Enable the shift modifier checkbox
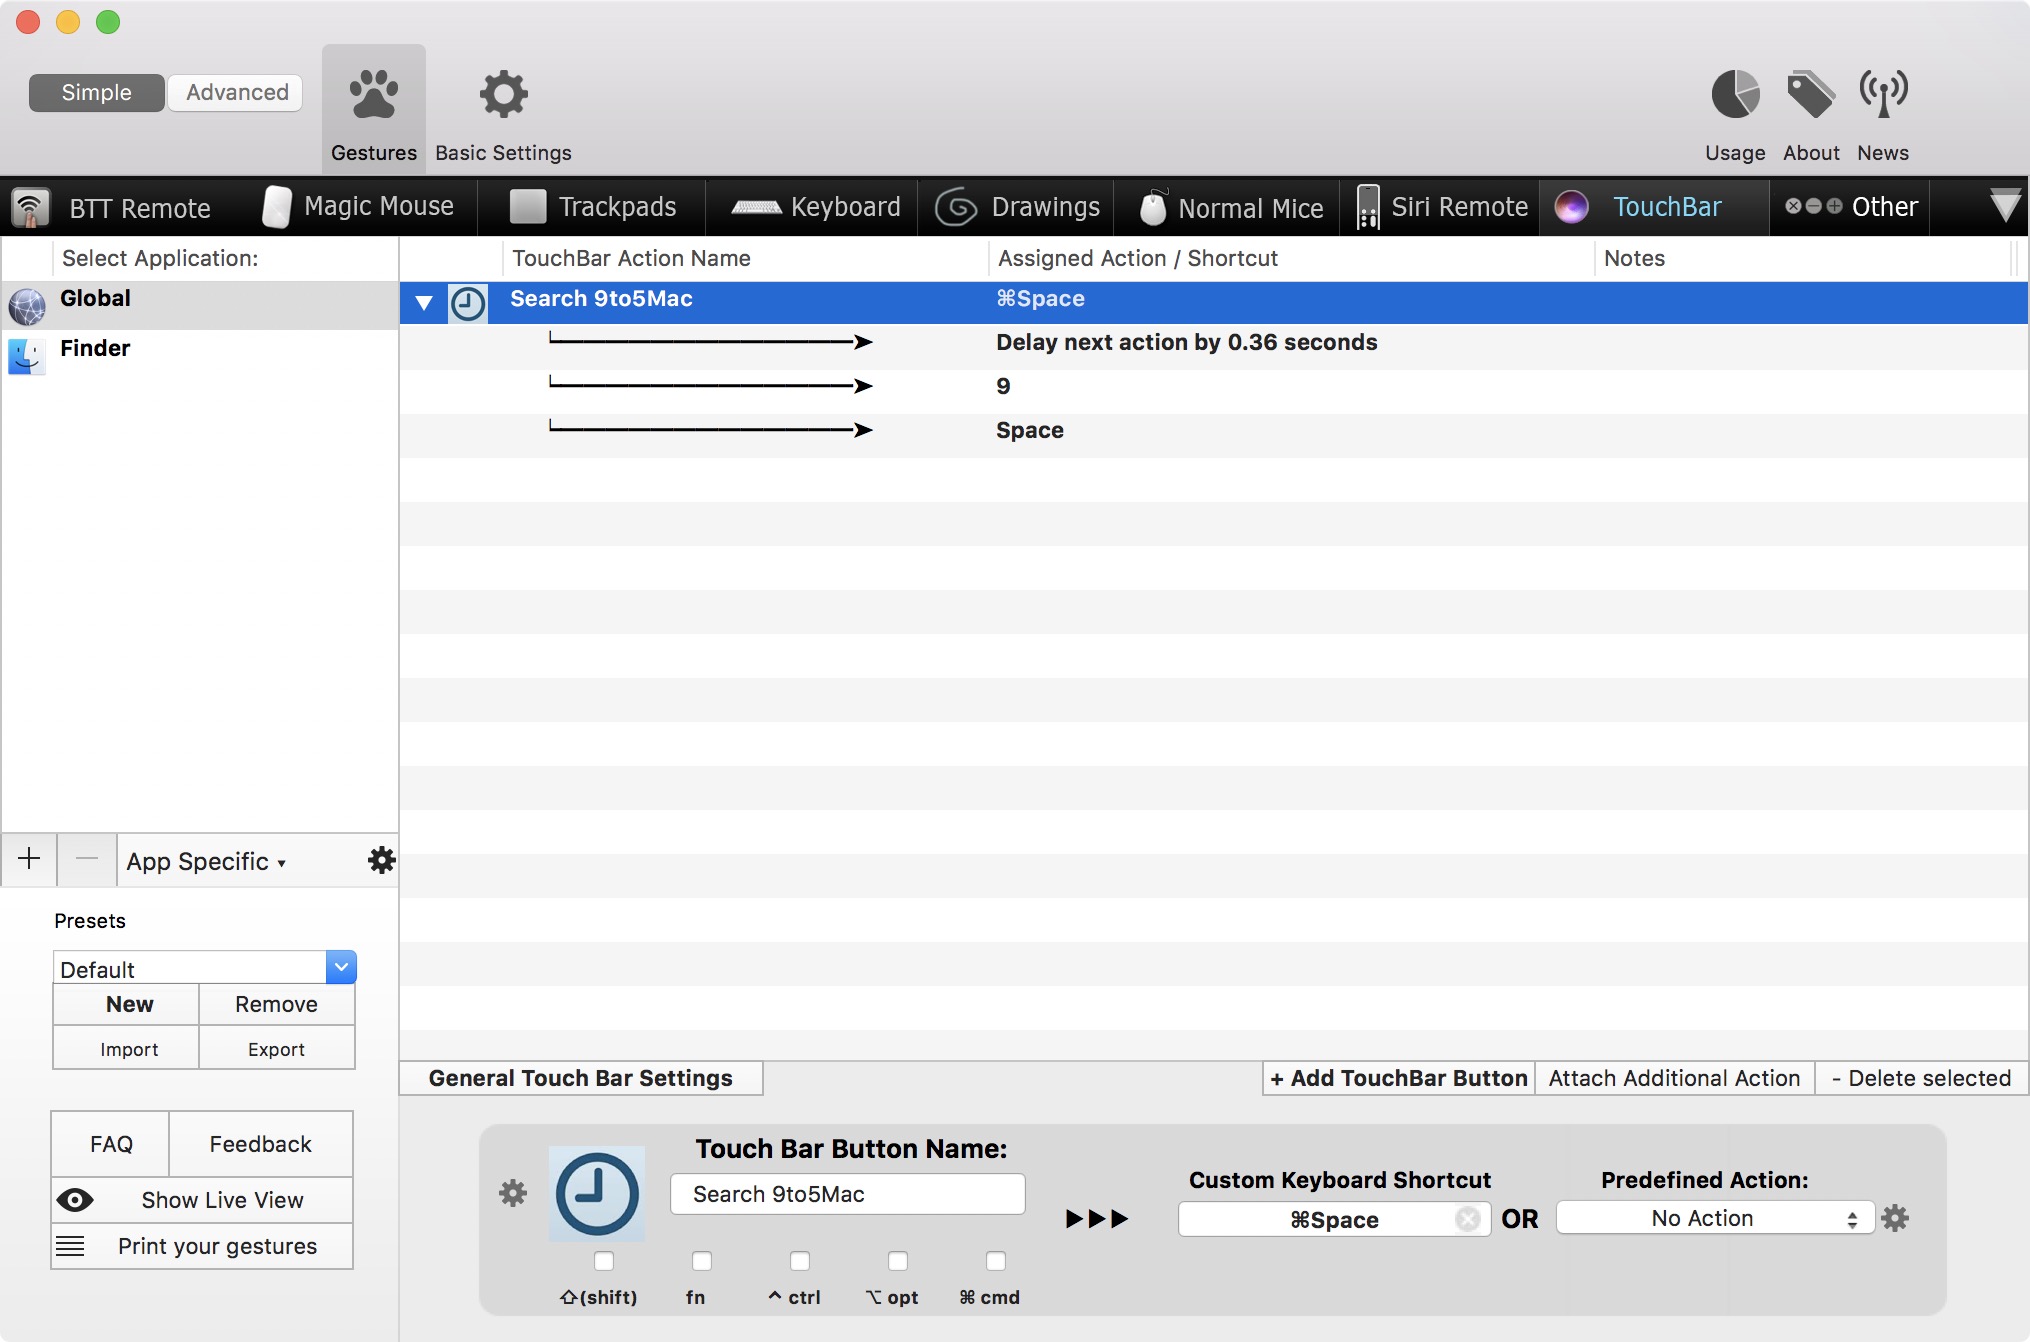The height and width of the screenshot is (1342, 2030). coord(603,1261)
